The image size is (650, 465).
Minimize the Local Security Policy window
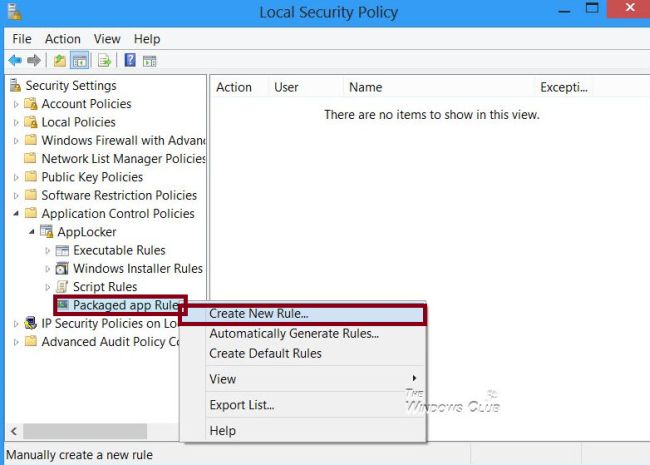(x=565, y=10)
